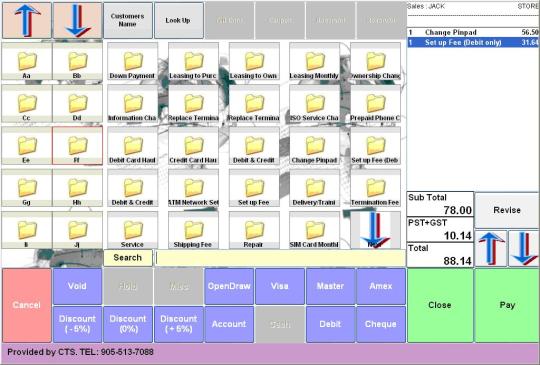Select the ISO Service Cha folder

click(314, 104)
